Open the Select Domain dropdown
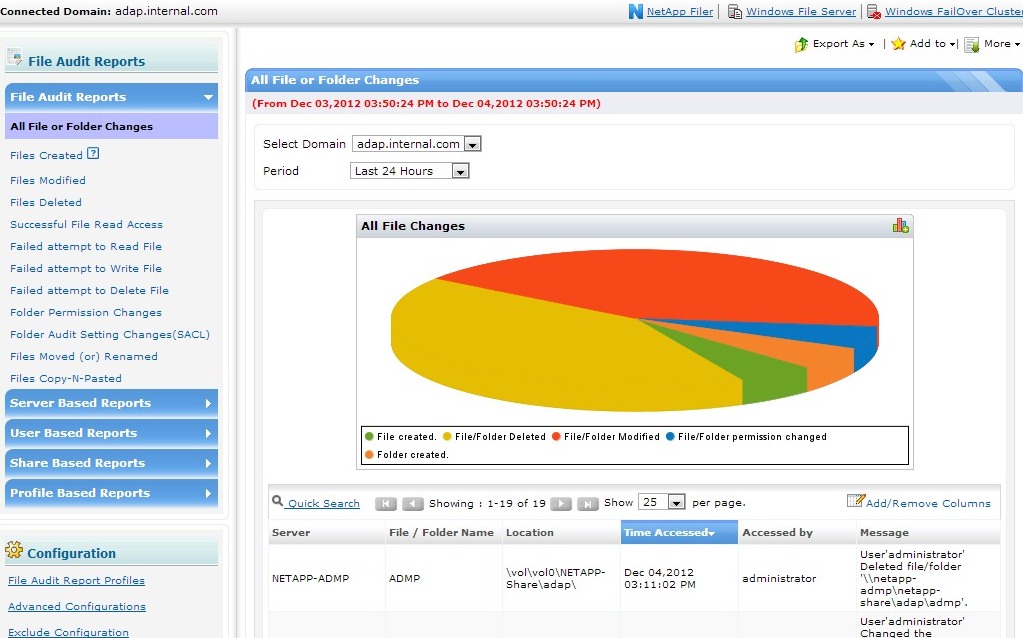This screenshot has height=638, width=1023. pyautogui.click(x=473, y=144)
